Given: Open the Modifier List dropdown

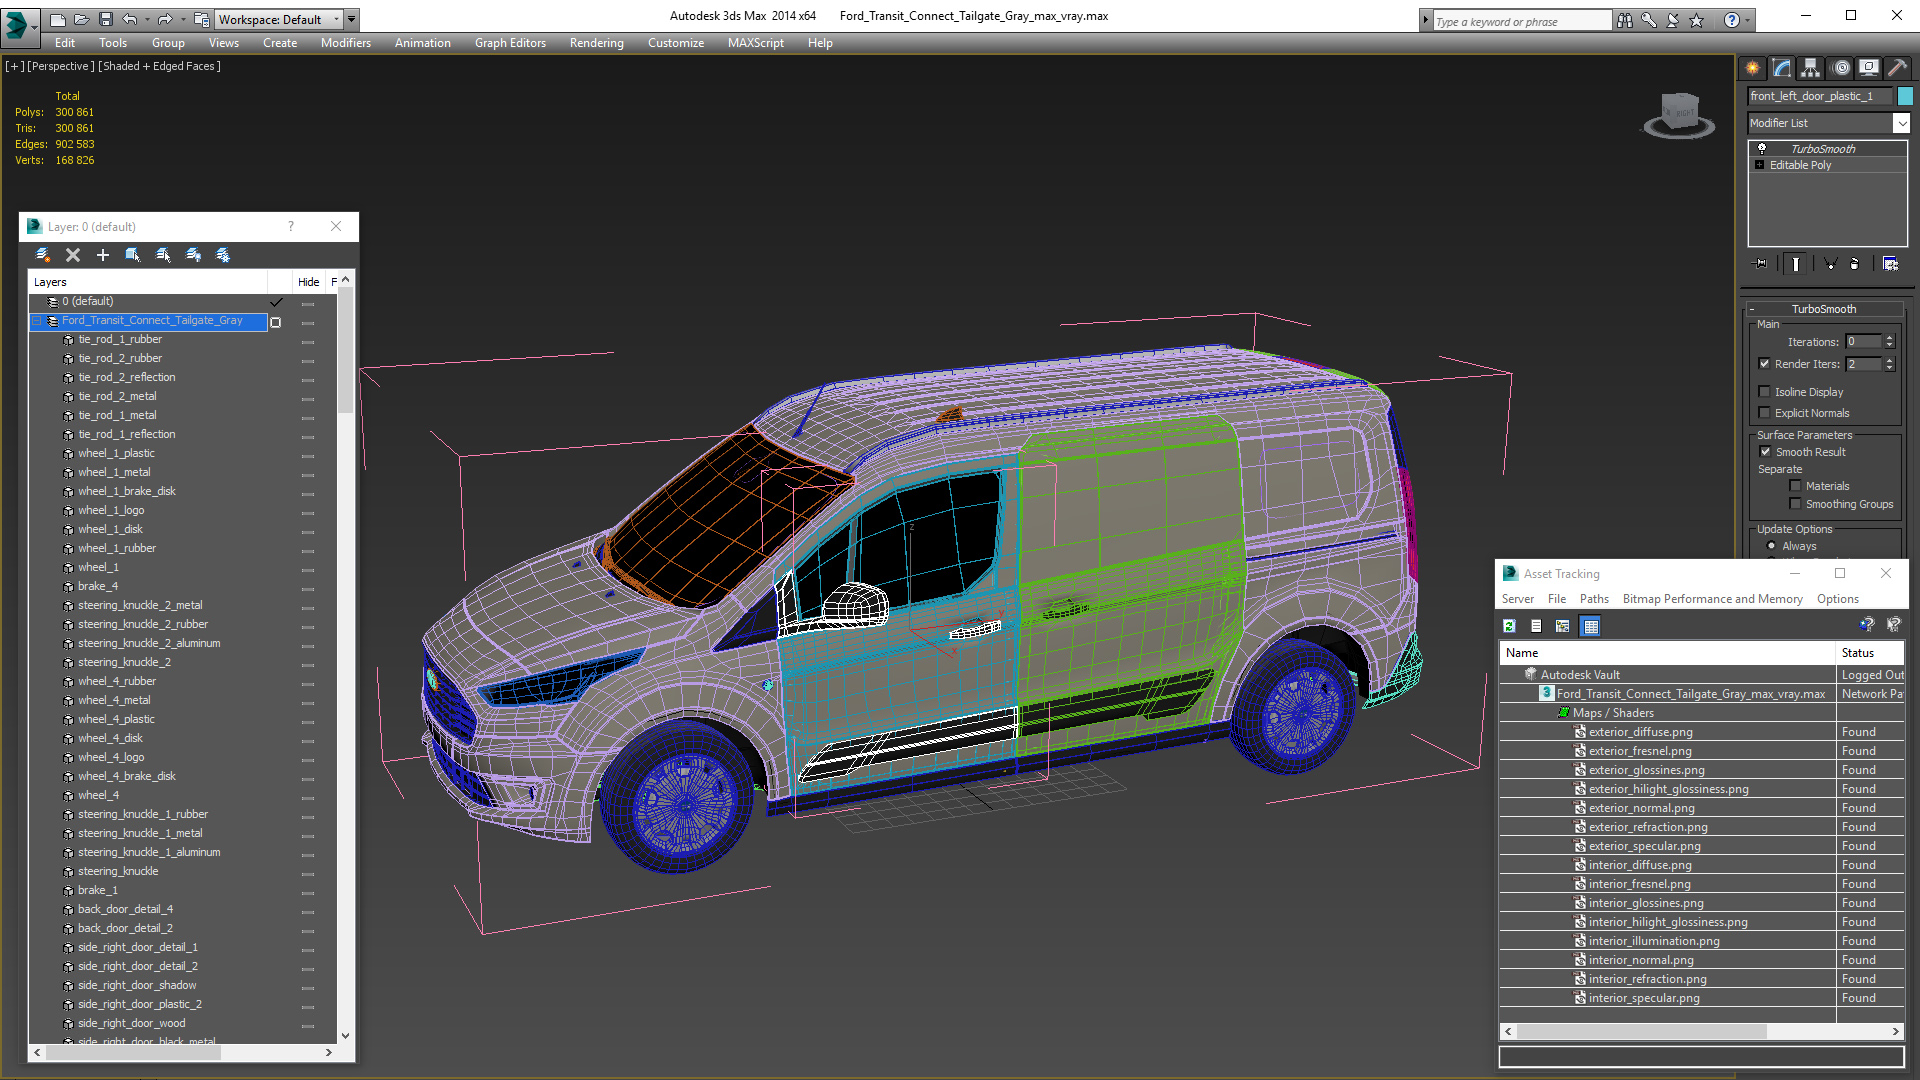Looking at the screenshot, I should [x=1901, y=123].
